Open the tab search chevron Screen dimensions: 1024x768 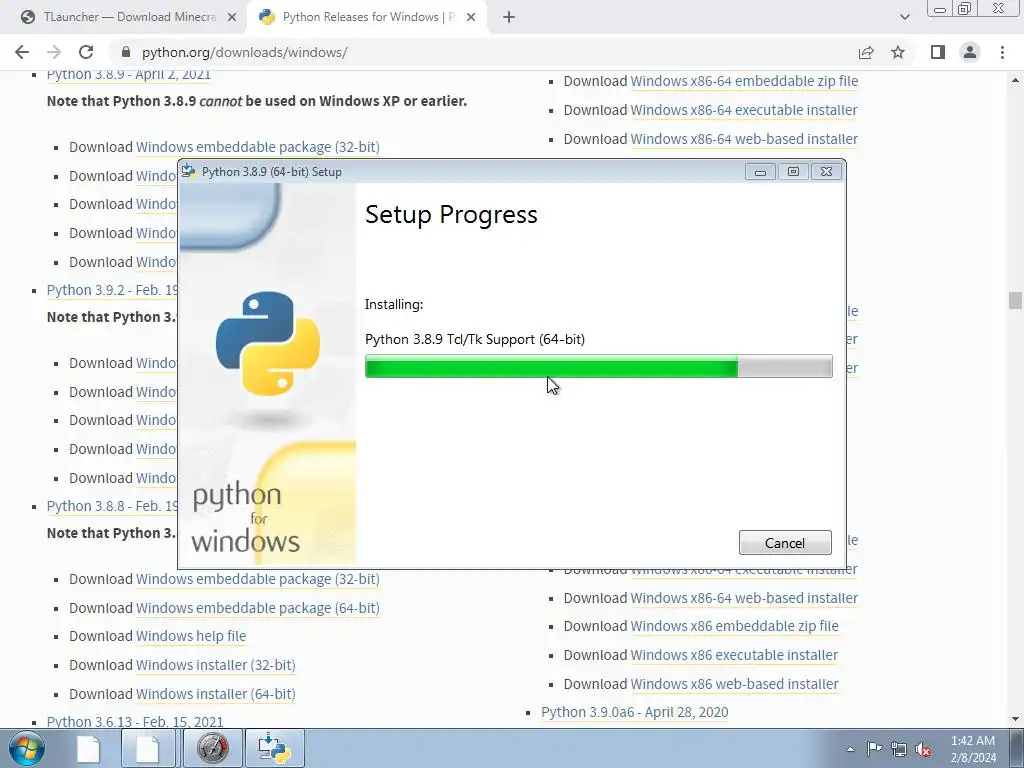pos(904,18)
